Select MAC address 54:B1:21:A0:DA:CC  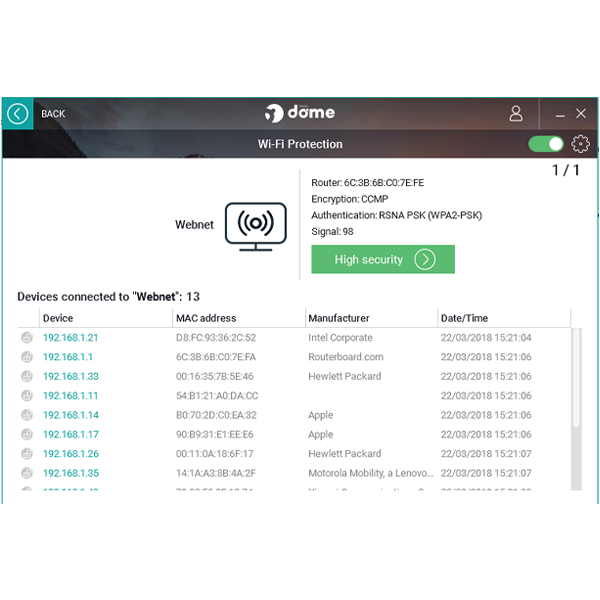[x=217, y=396]
